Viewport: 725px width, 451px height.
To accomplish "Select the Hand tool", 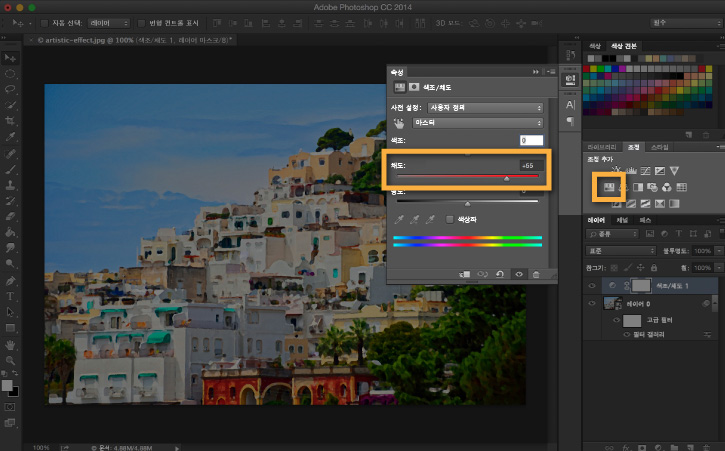I will 10,345.
